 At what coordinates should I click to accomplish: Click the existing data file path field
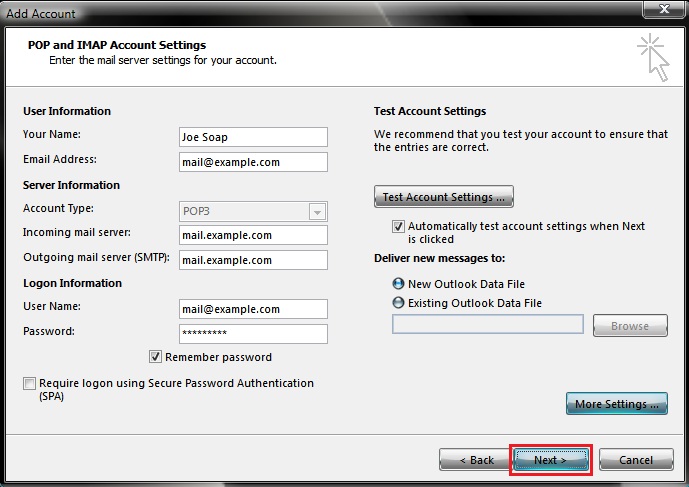(x=488, y=324)
